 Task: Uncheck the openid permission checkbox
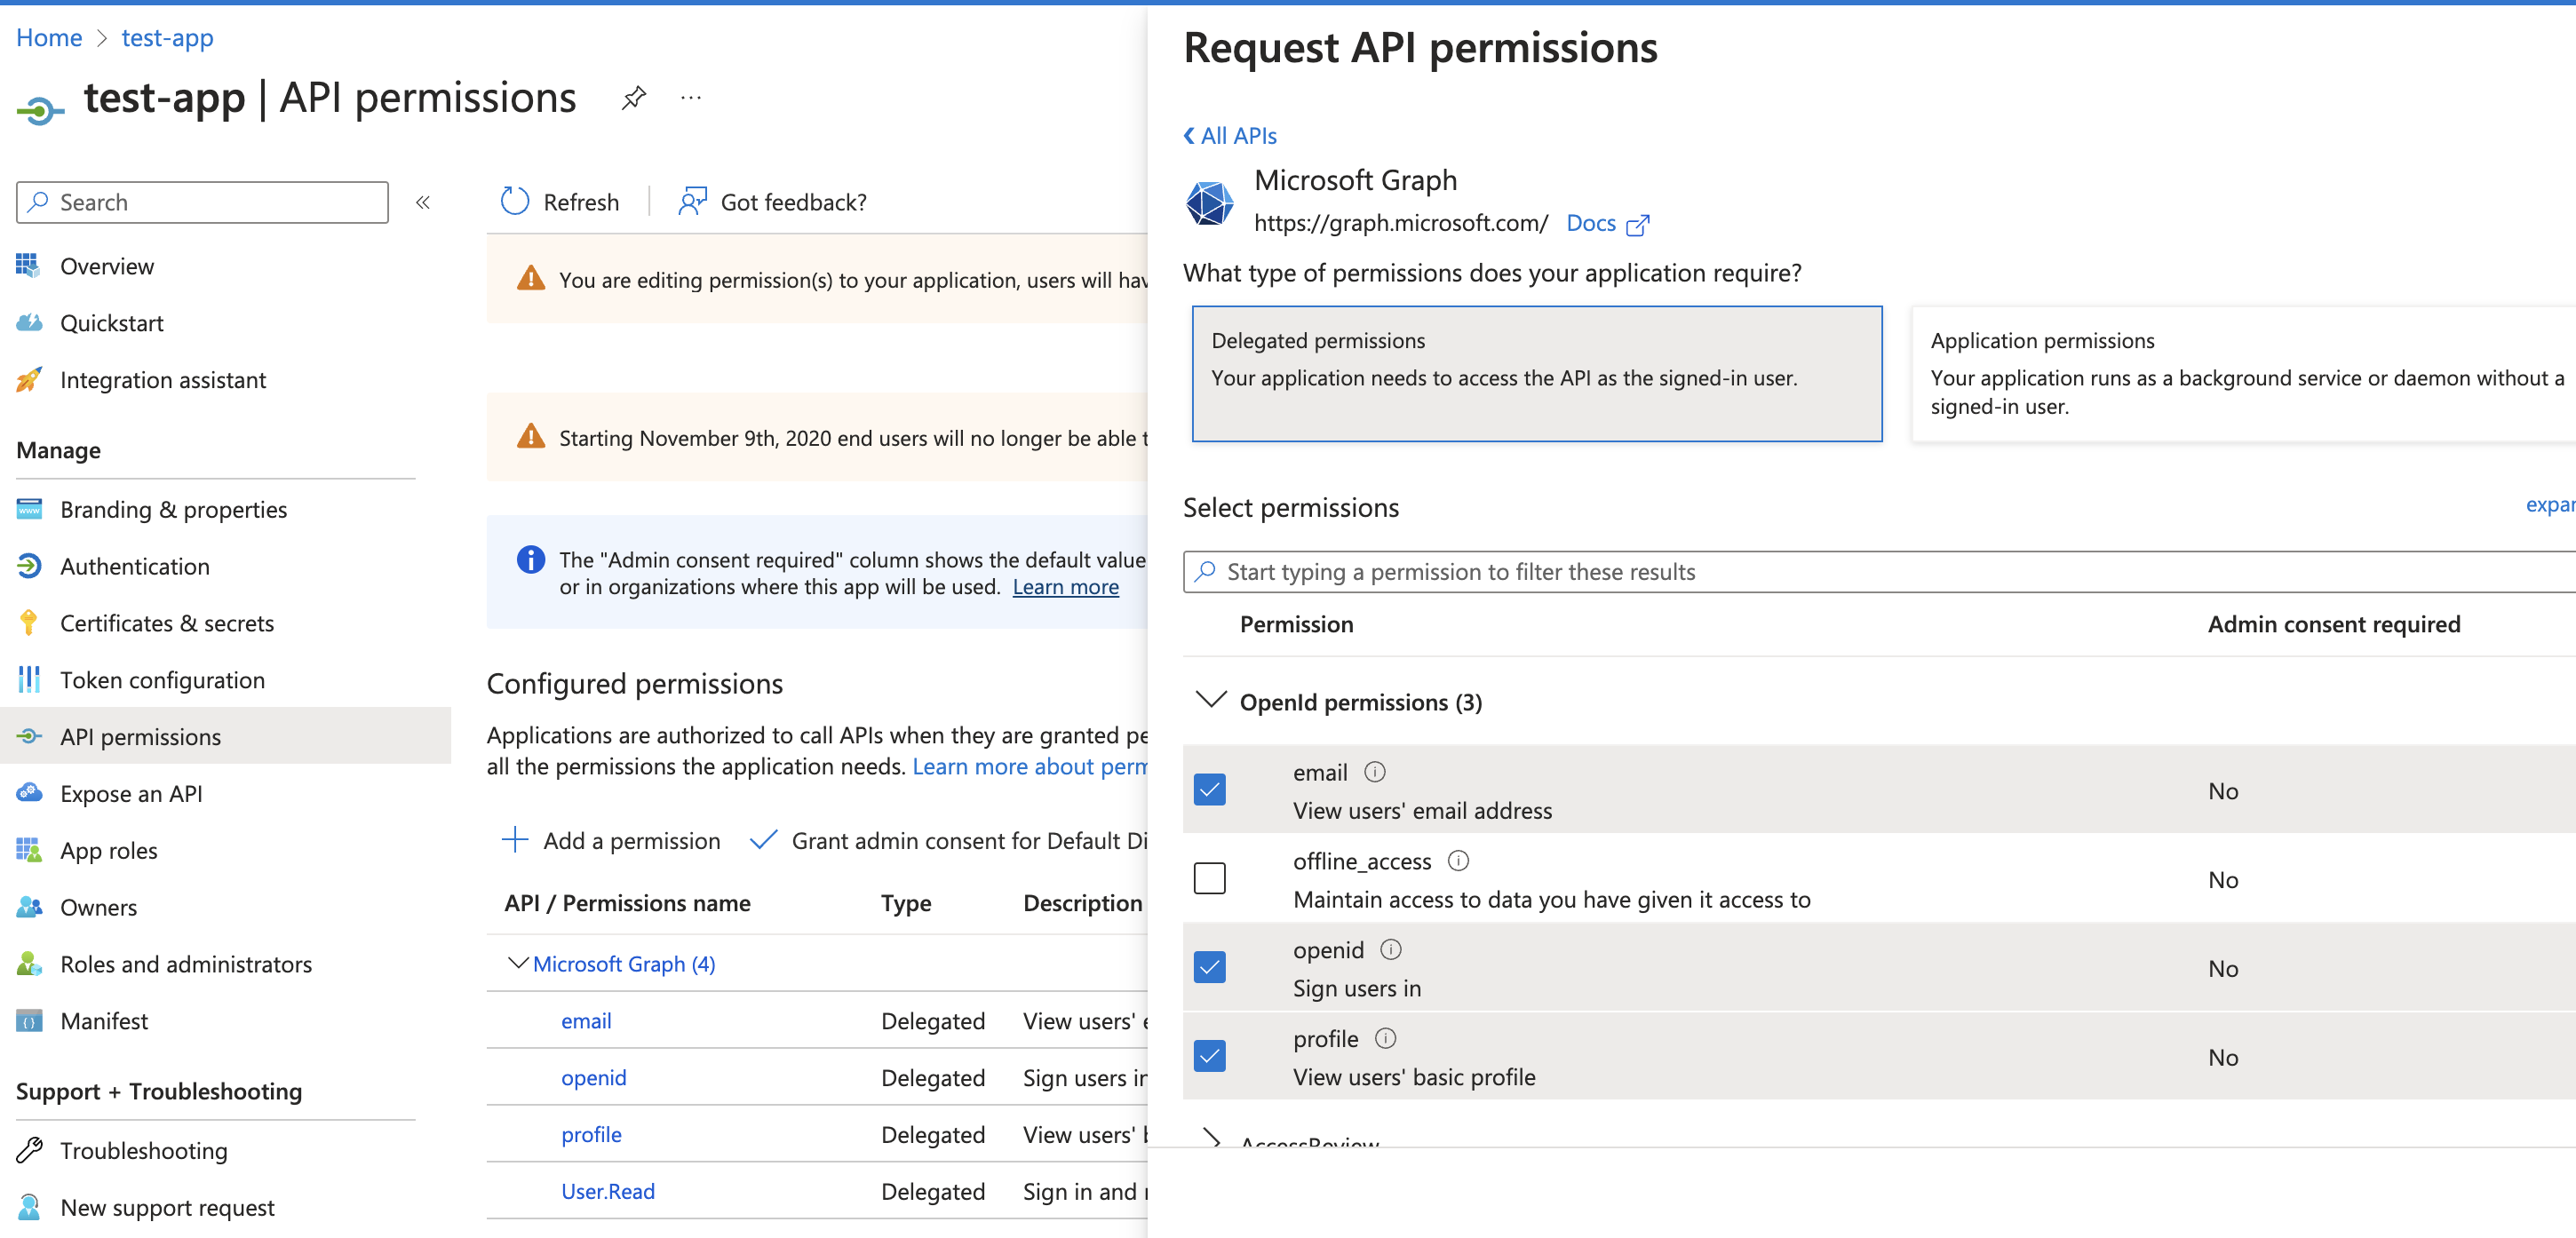click(1209, 968)
